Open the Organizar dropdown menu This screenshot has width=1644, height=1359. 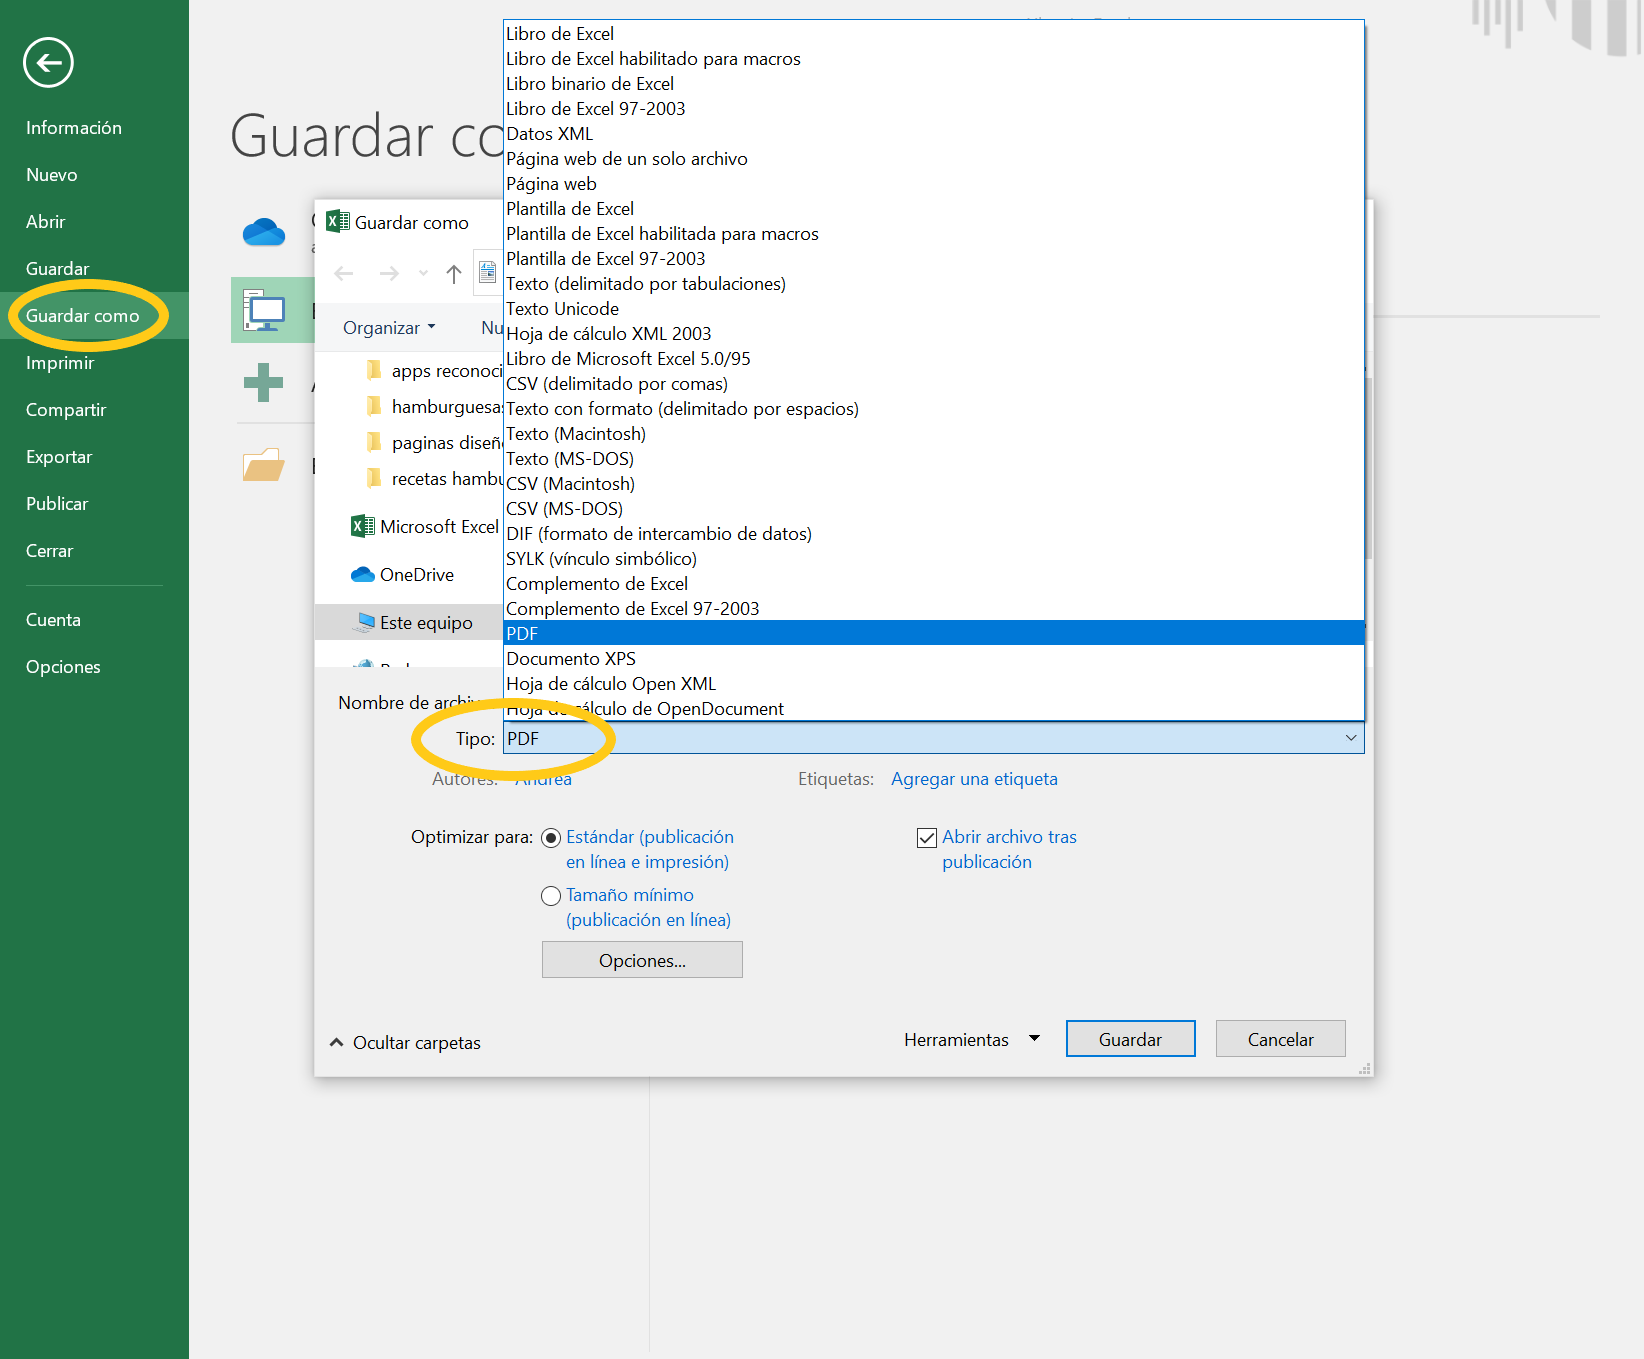(x=388, y=328)
